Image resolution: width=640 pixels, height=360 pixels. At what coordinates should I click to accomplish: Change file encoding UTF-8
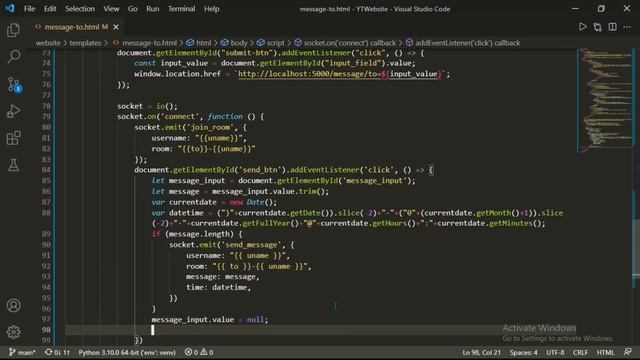tap(555, 352)
